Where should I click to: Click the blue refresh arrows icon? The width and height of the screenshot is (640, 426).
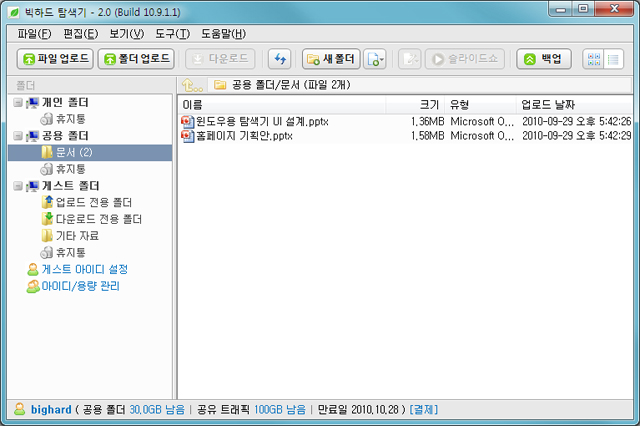280,59
